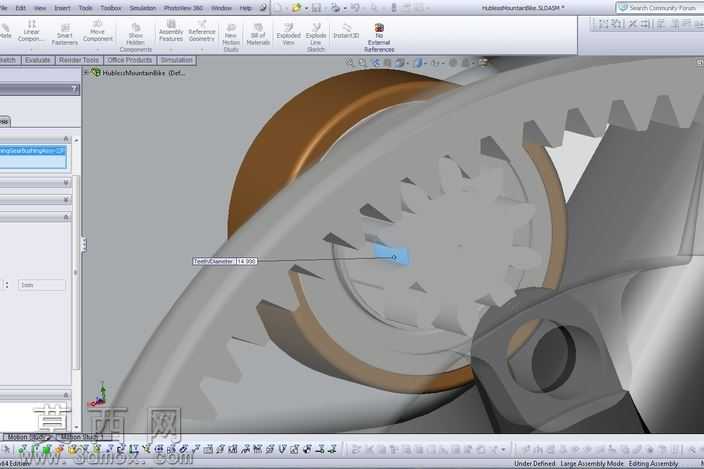The width and height of the screenshot is (704, 469).
Task: Click the panel scrollbar up arrow
Action: [76, 140]
